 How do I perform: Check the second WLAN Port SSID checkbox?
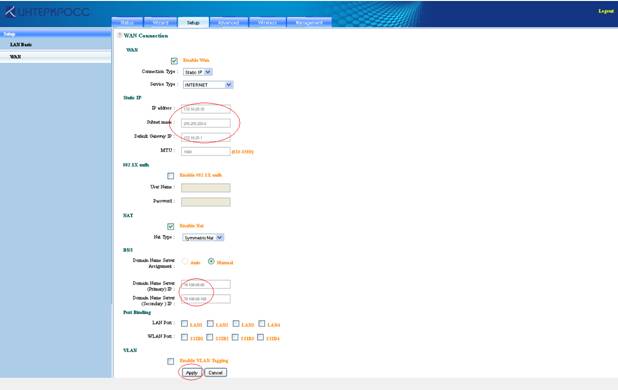tap(210, 337)
